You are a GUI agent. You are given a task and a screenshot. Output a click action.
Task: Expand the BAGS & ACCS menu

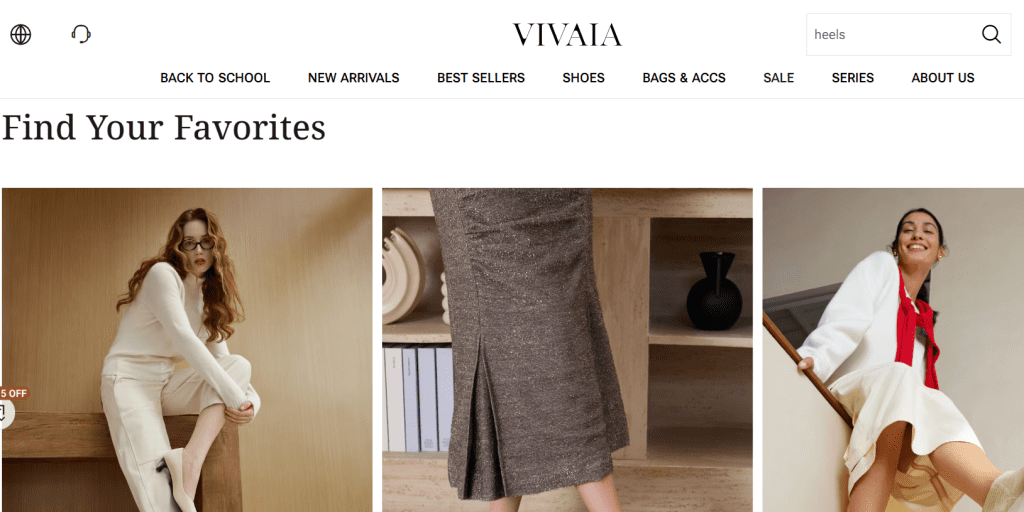tap(684, 78)
